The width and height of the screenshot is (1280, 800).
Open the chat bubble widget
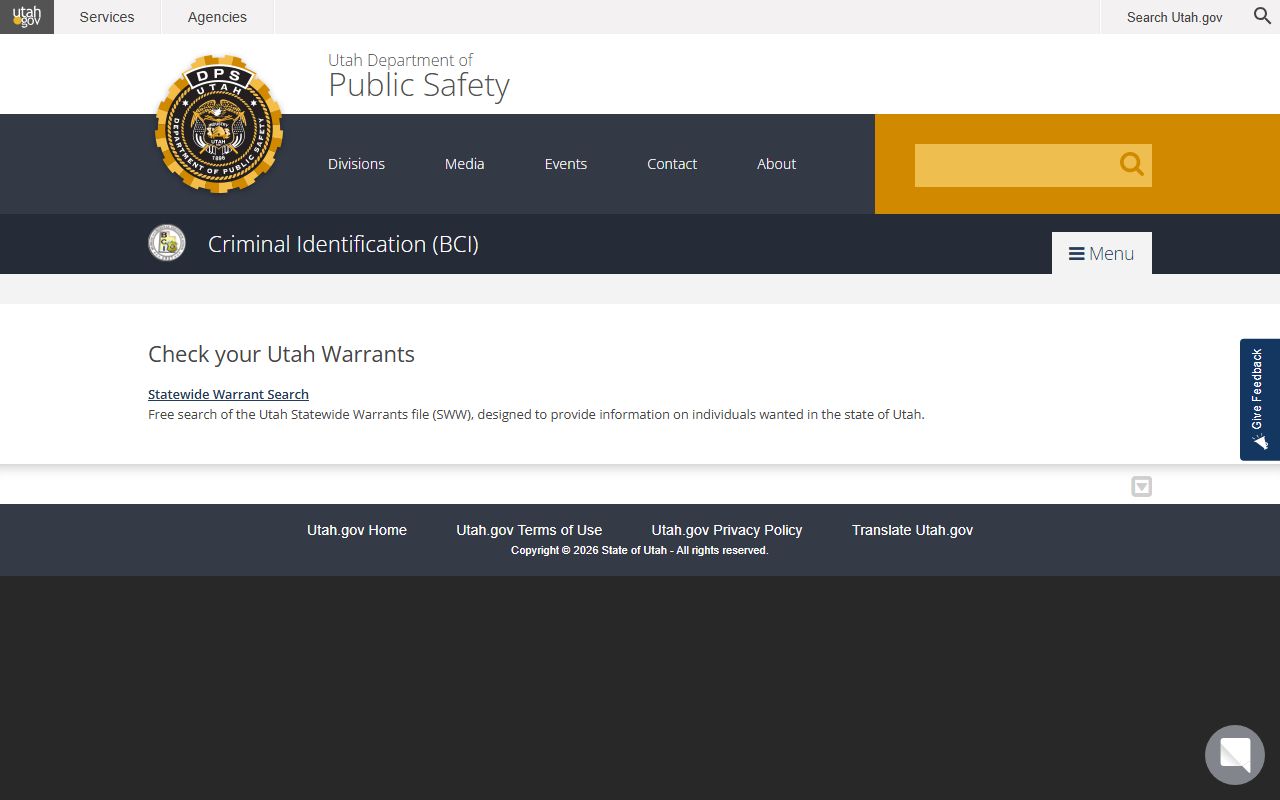click(x=1235, y=755)
